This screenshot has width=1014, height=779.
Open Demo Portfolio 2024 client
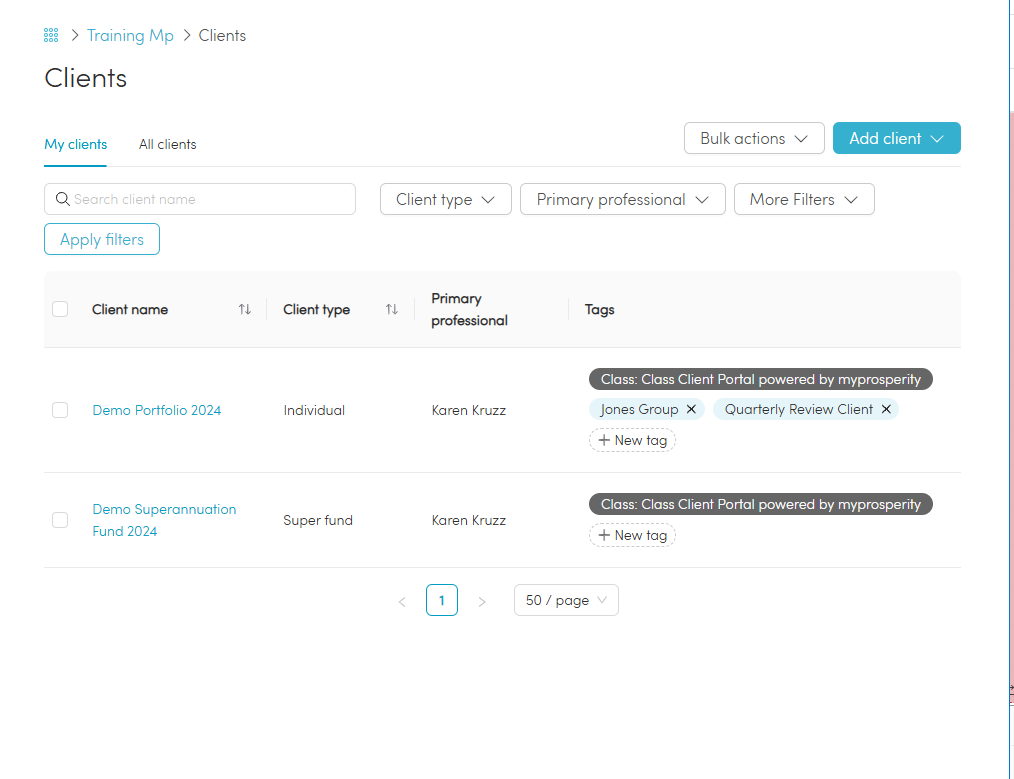point(156,410)
